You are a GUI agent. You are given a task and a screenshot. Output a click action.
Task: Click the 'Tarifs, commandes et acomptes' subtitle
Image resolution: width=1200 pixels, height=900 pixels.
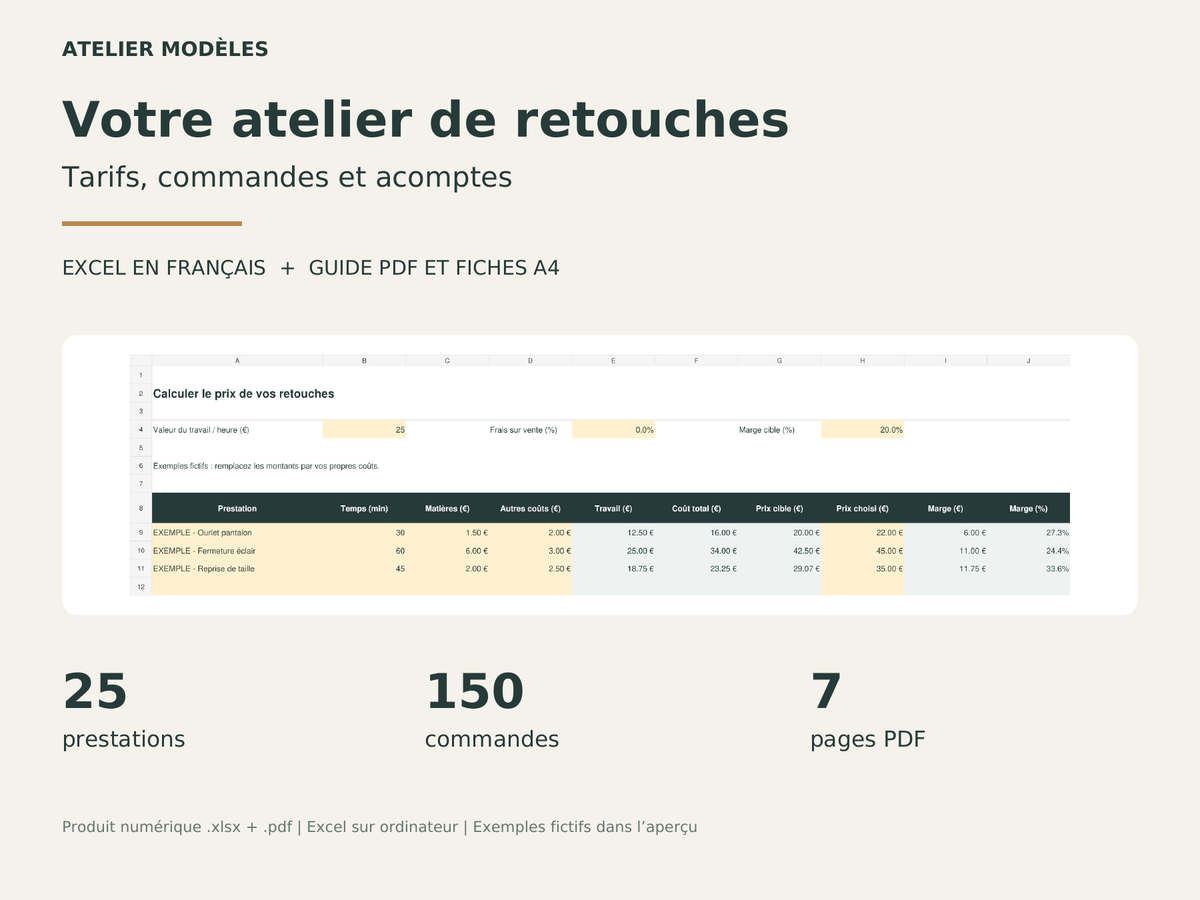[x=287, y=177]
